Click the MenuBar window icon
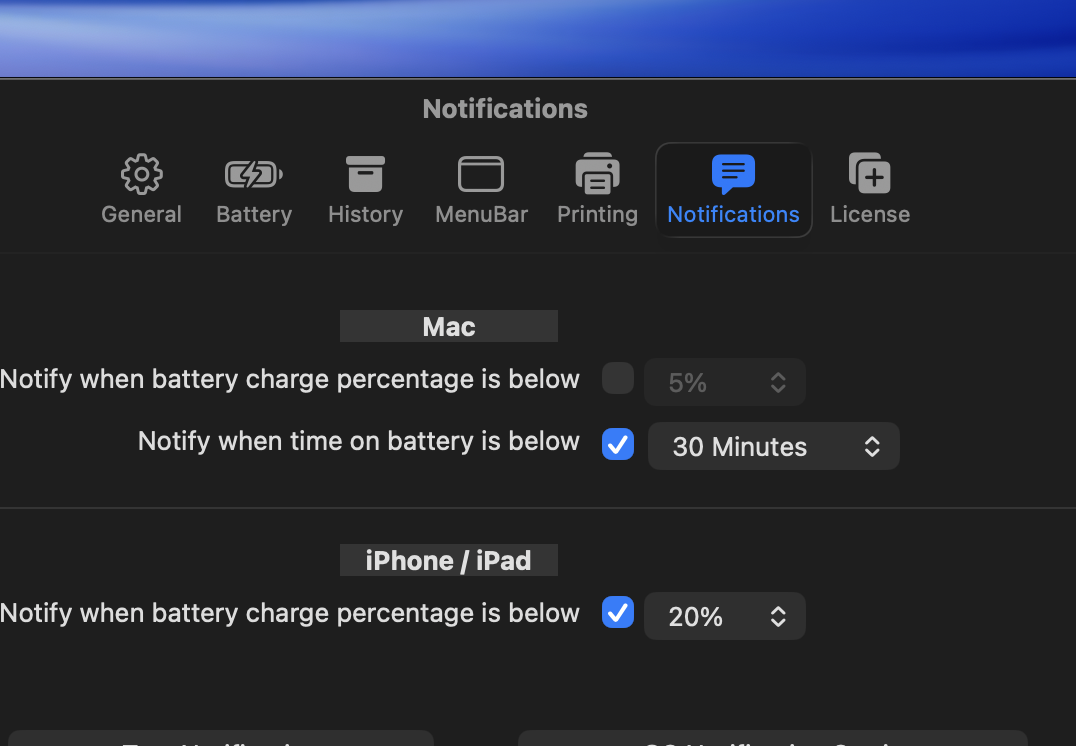1076x746 pixels. [481, 174]
